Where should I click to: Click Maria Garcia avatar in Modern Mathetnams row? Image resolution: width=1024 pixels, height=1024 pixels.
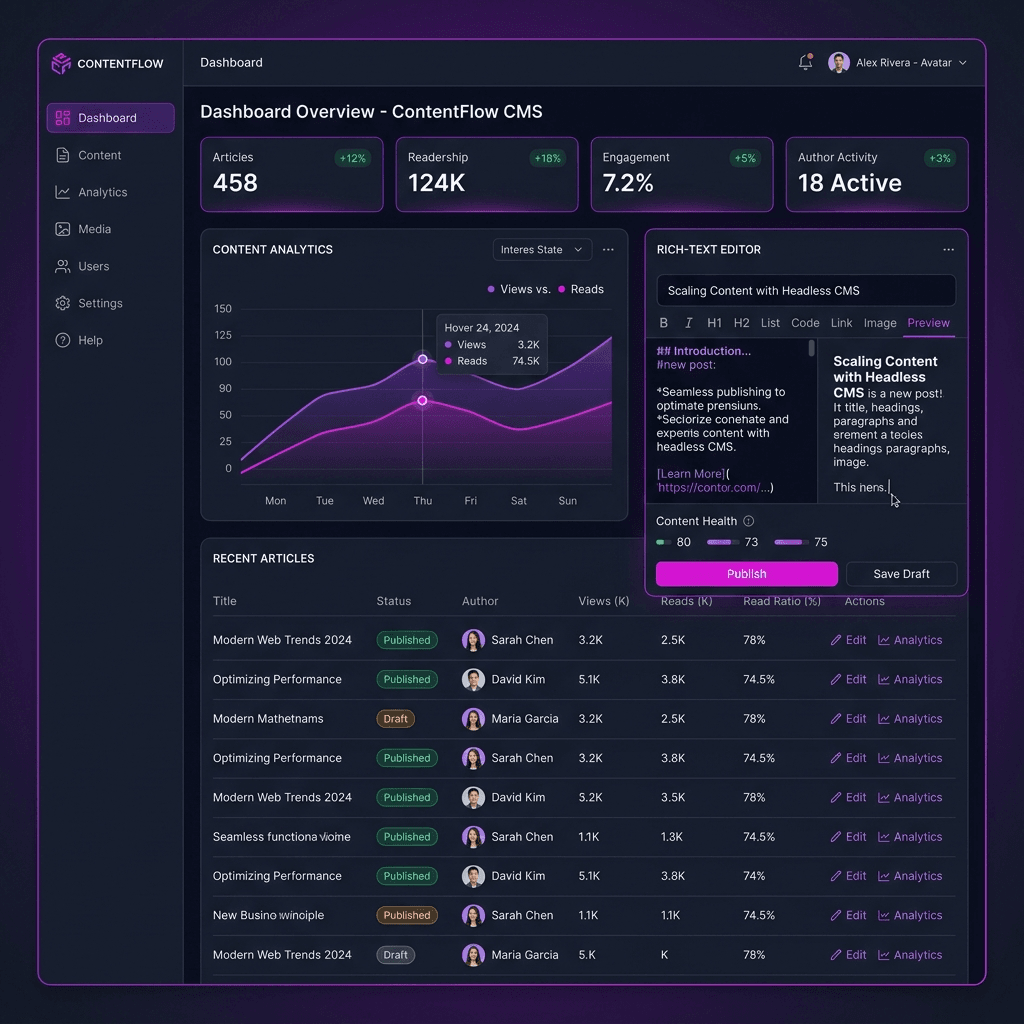point(473,718)
